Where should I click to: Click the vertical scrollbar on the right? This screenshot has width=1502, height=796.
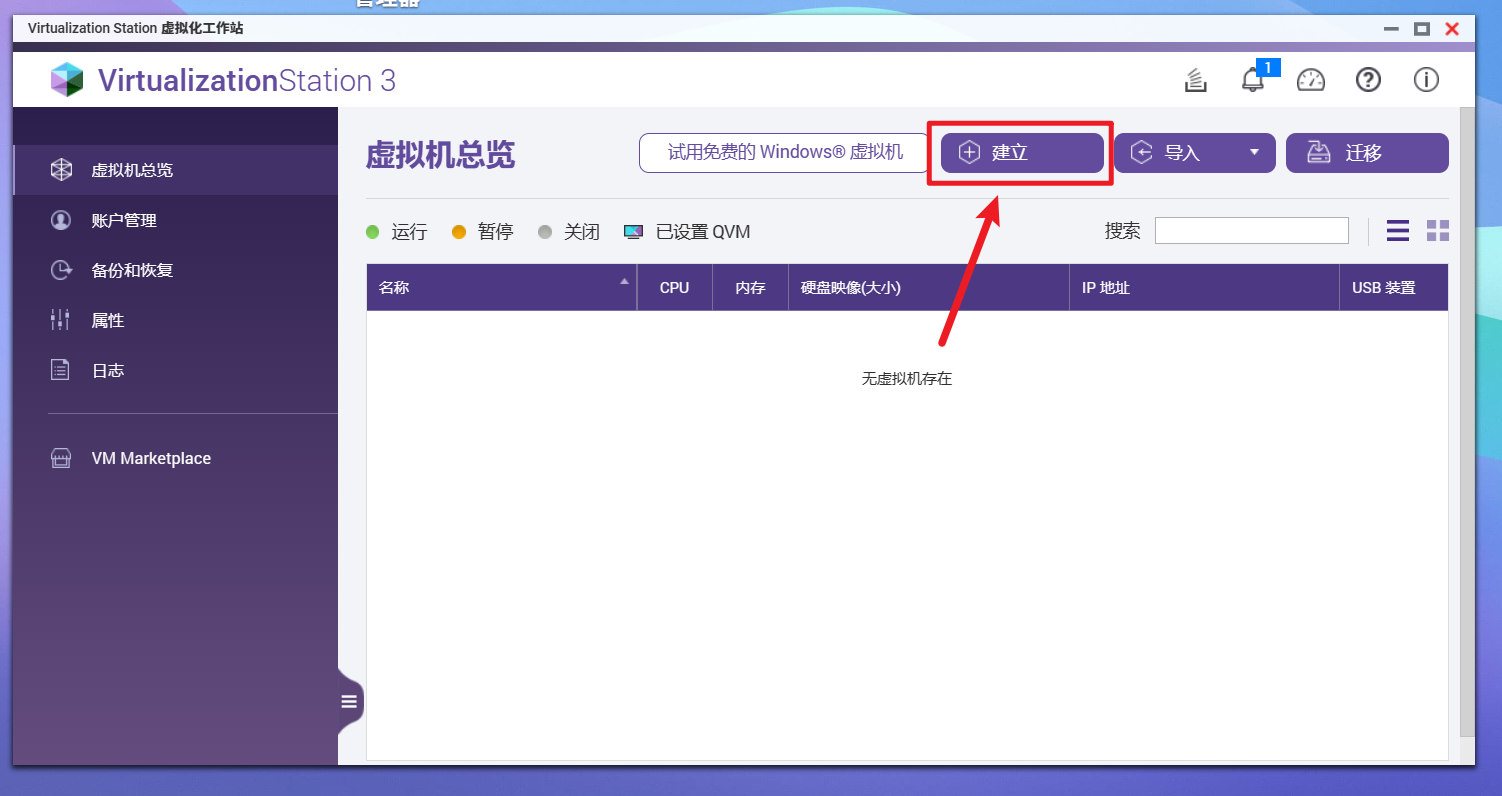click(x=1467, y=420)
